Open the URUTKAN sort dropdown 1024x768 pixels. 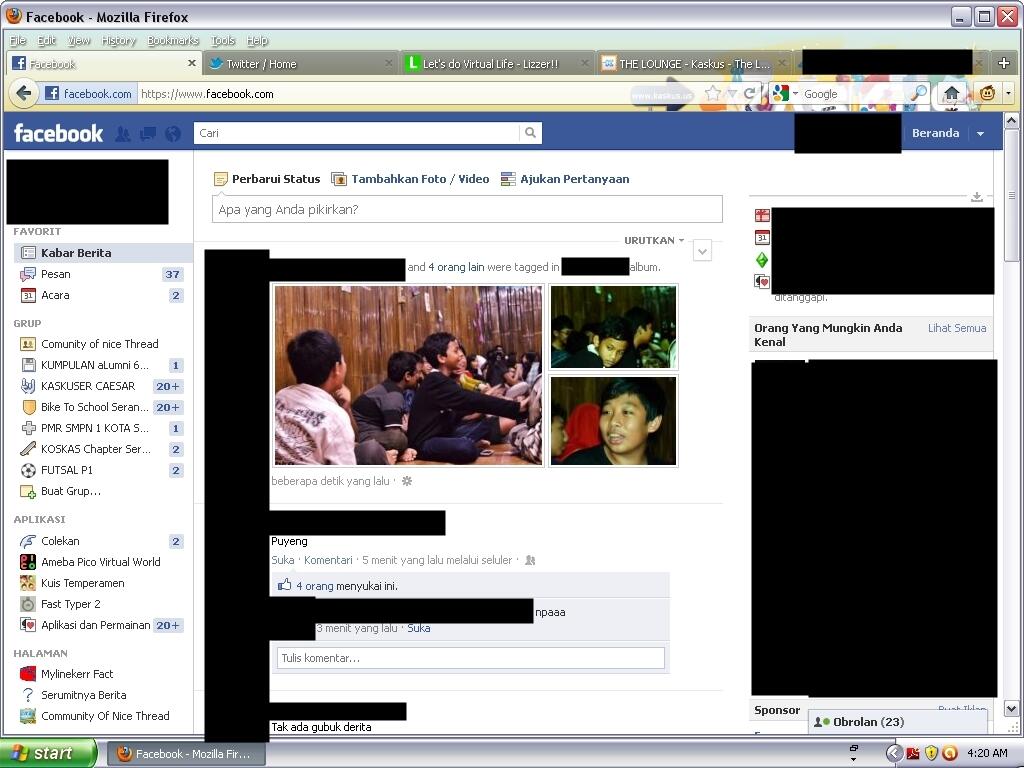click(x=654, y=240)
